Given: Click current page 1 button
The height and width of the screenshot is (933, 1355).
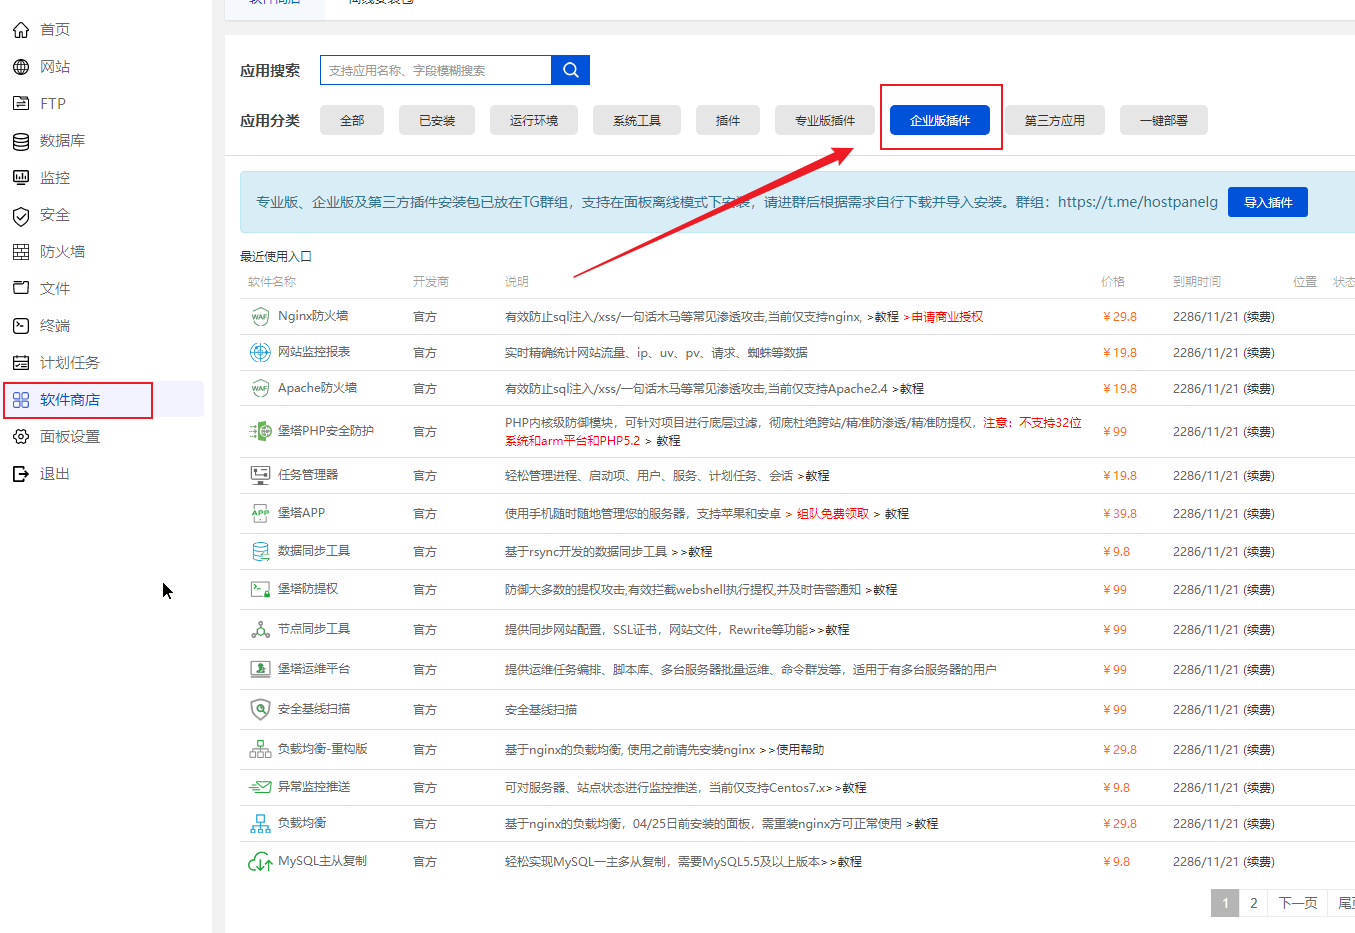Looking at the screenshot, I should pyautogui.click(x=1225, y=903).
